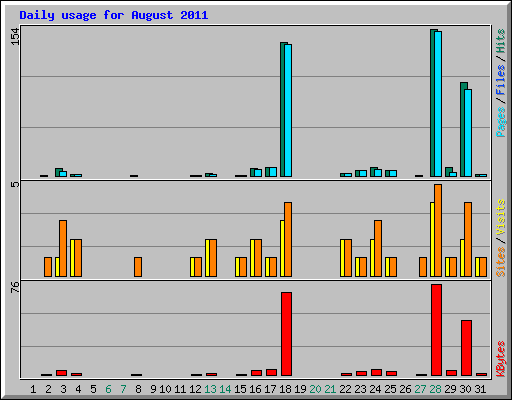This screenshot has height=400, width=512.
Task: Click the "Files" legend label
Action: click(501, 80)
